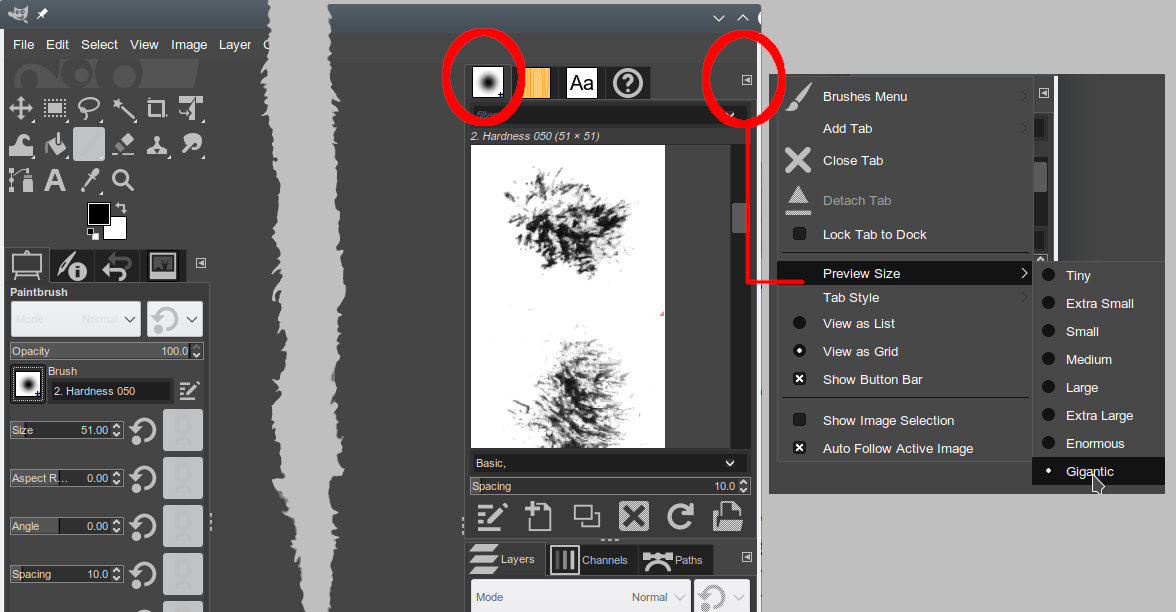Image resolution: width=1176 pixels, height=612 pixels.
Task: Select the Eraser tool
Action: pos(124,145)
